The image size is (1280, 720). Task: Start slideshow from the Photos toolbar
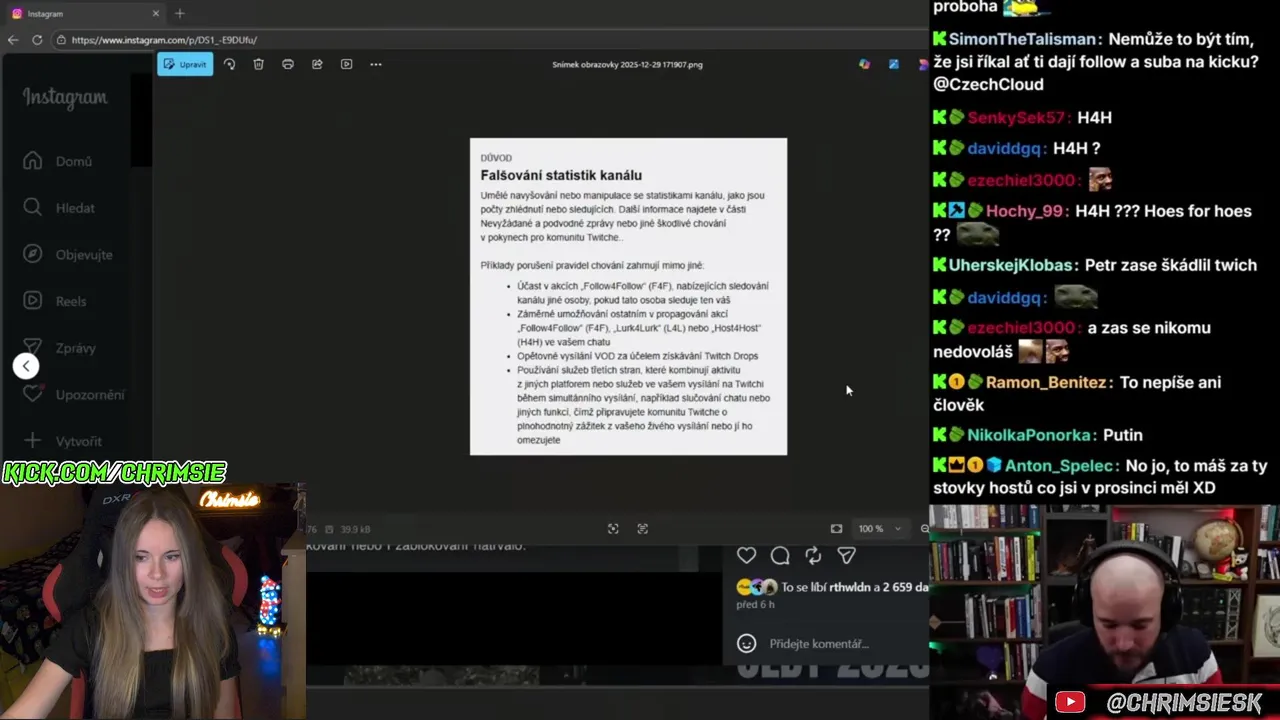tap(346, 64)
